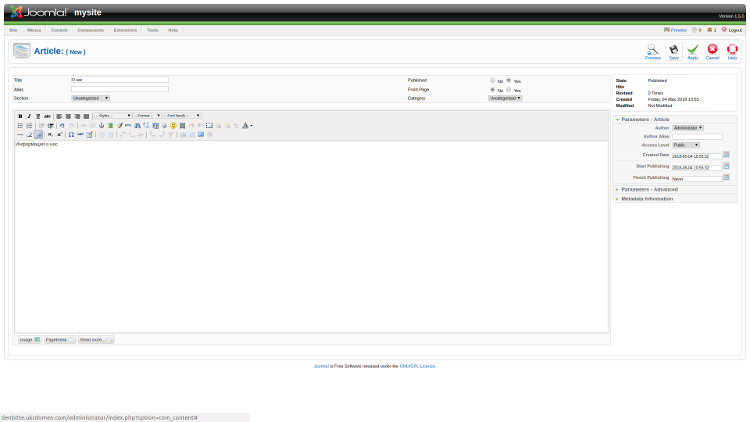The height and width of the screenshot is (422, 750).
Task: Insert an emoticon using the smiley icon
Action: (x=173, y=125)
